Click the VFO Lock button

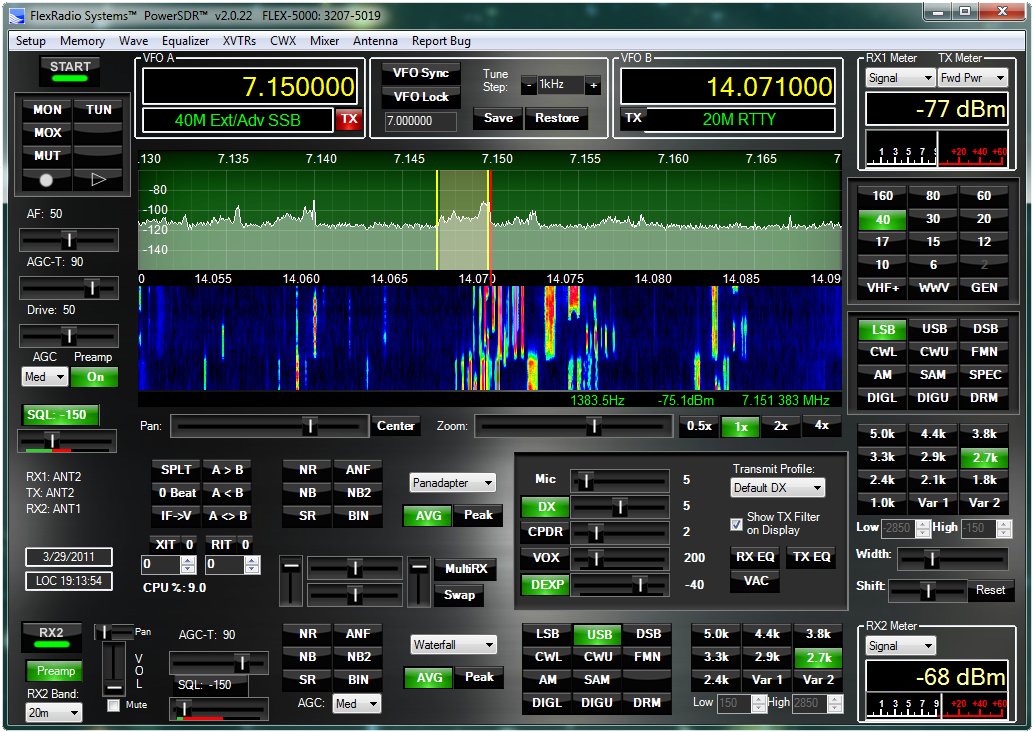(x=421, y=97)
